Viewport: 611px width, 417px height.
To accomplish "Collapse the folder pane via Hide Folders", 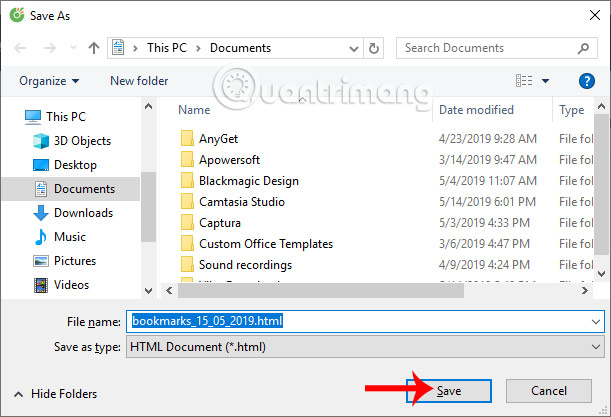I will 56,394.
